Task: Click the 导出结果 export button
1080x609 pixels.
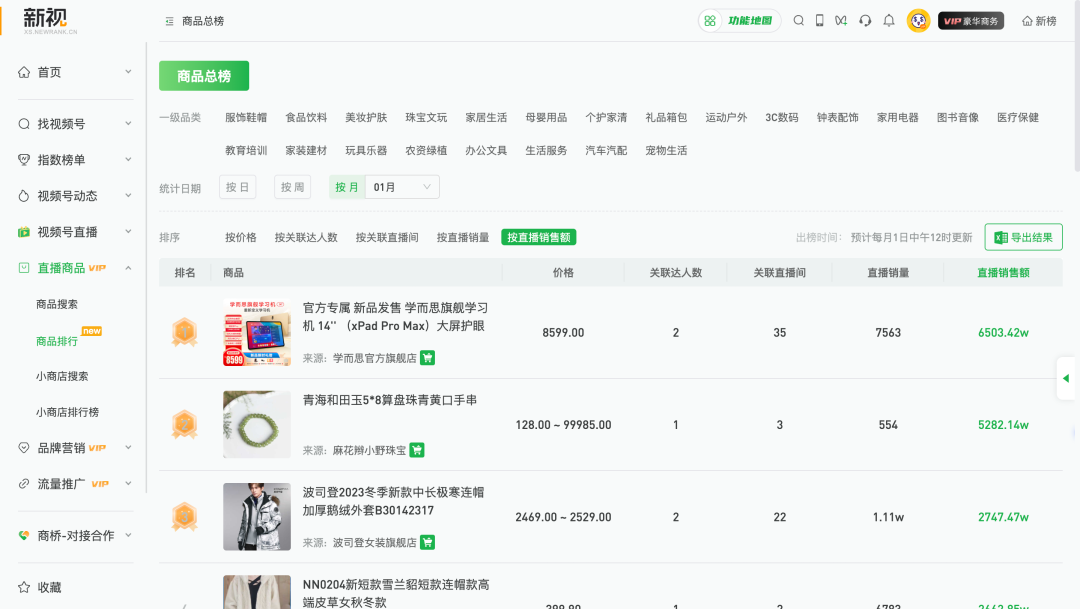Action: [x=1023, y=237]
